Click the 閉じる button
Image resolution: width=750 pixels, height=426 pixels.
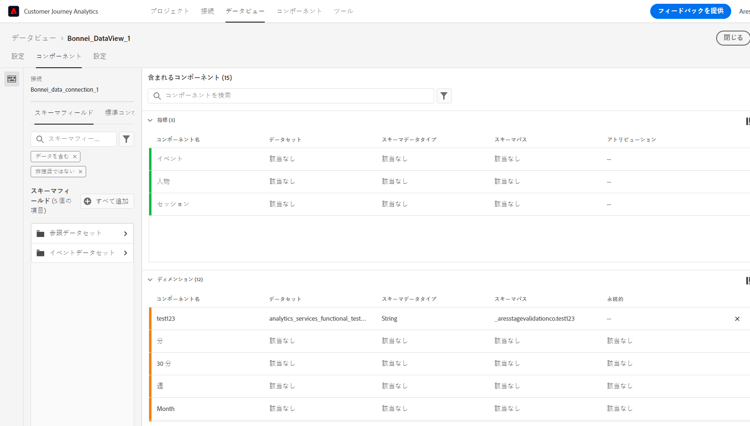[x=733, y=38]
